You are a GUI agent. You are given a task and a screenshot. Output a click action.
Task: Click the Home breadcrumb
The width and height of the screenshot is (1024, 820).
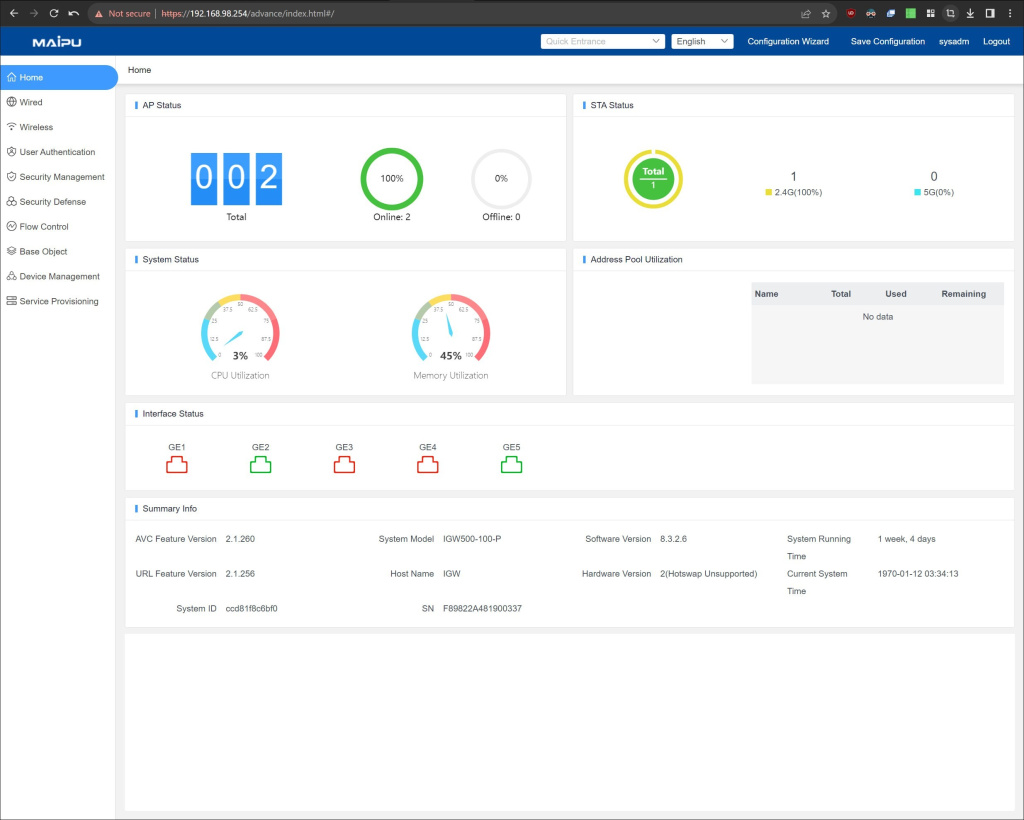[139, 70]
